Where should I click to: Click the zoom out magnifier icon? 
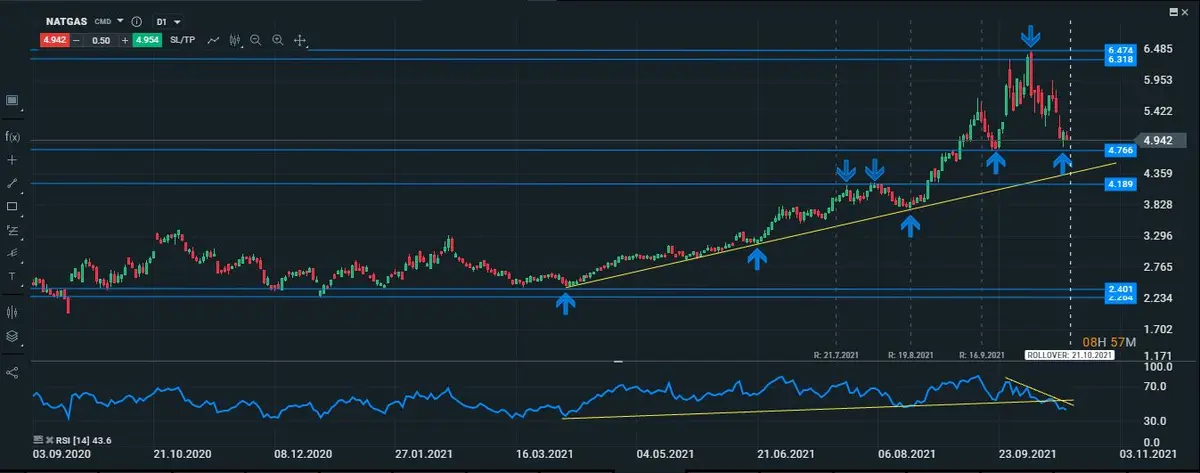(x=256, y=41)
